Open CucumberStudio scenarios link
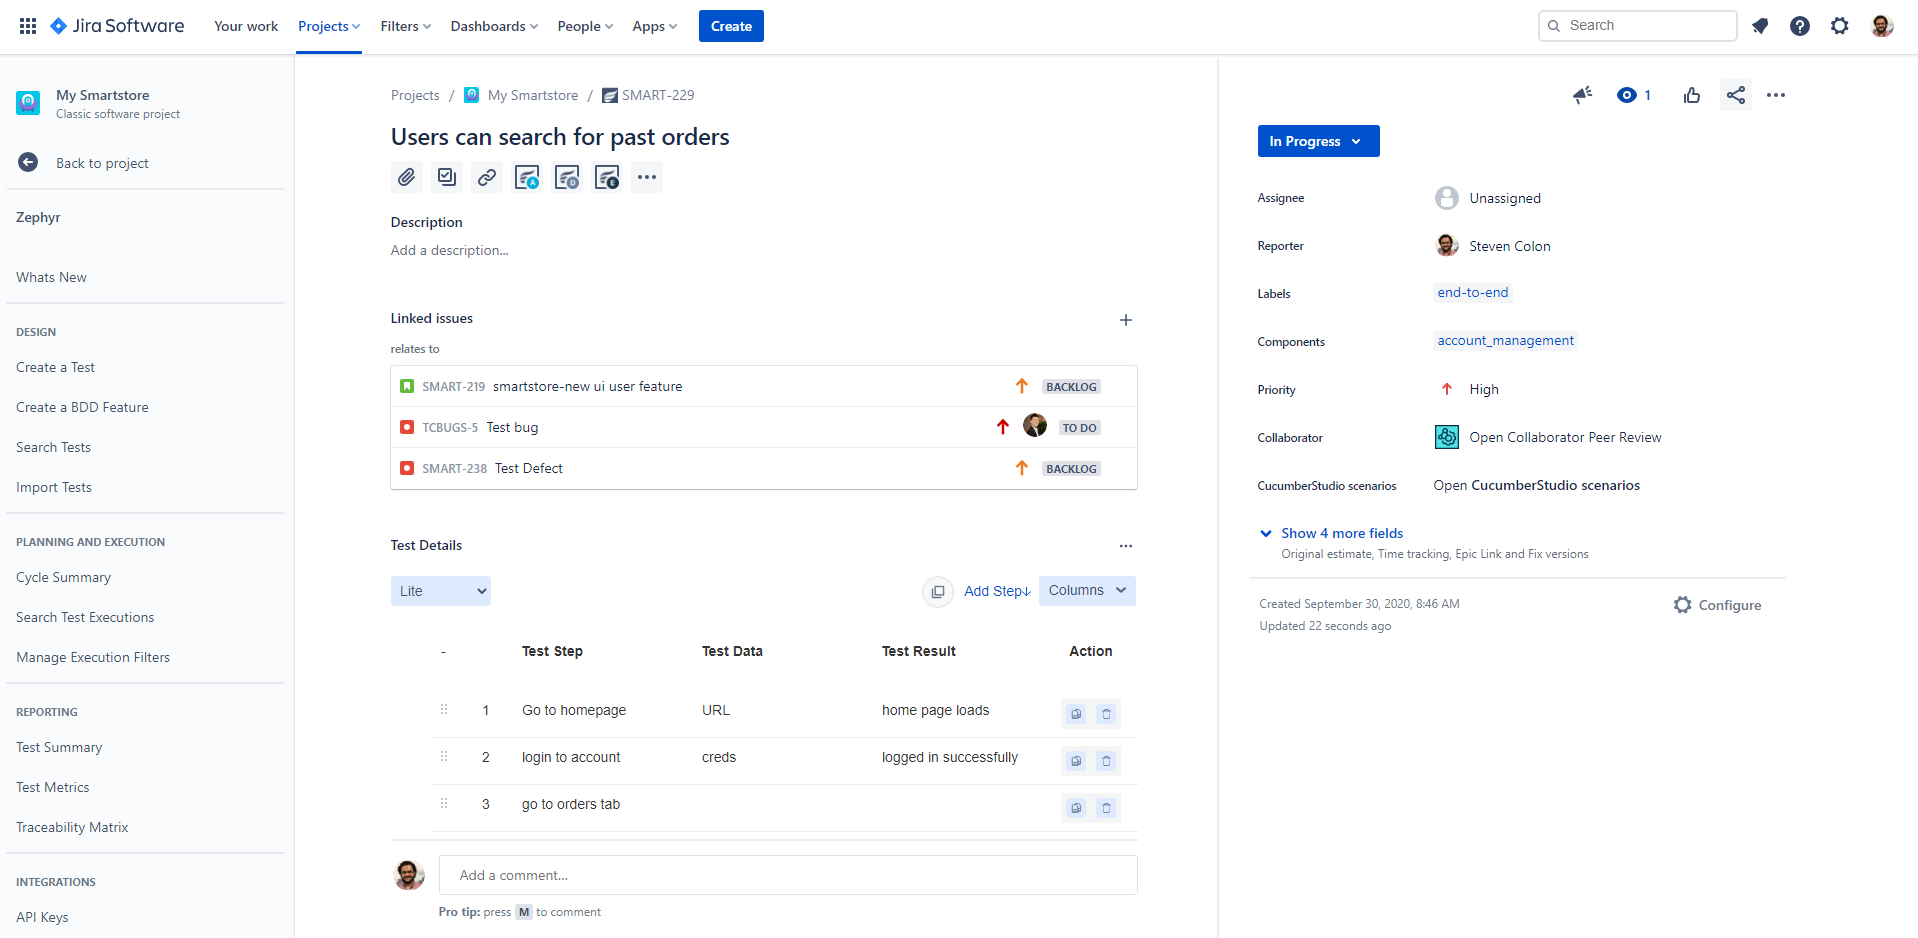 click(x=1536, y=485)
